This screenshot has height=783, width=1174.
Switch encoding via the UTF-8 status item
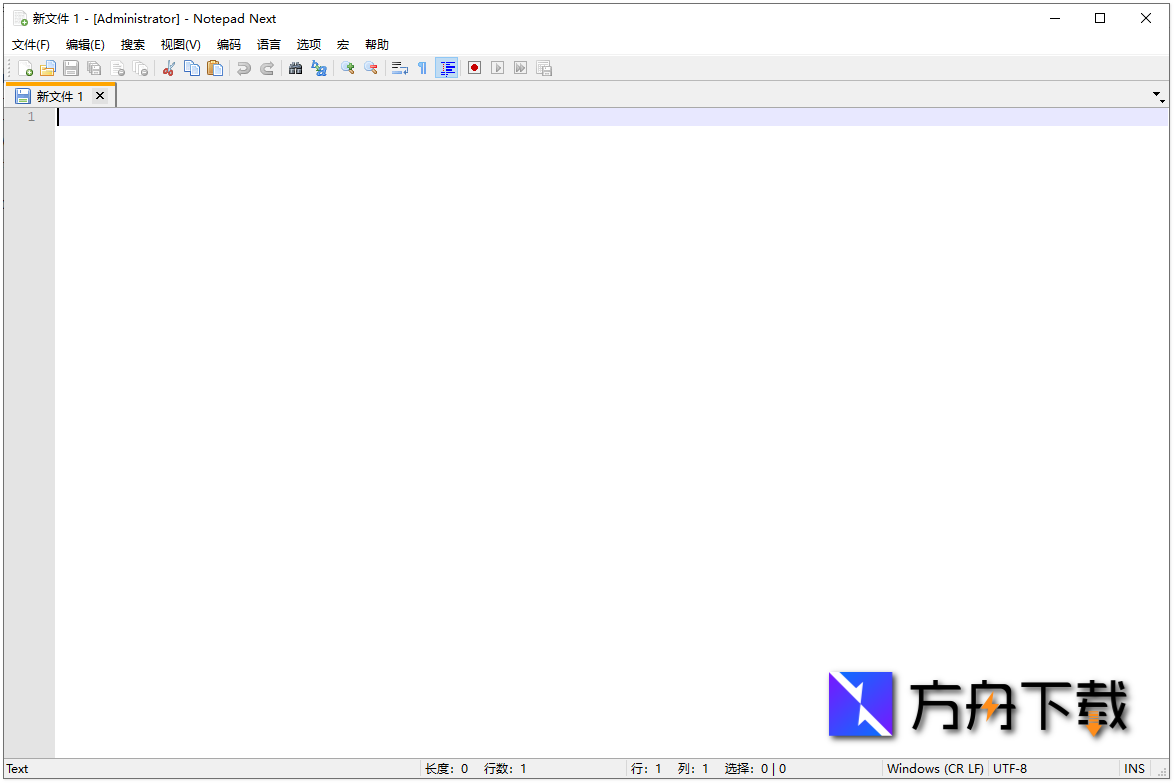pyautogui.click(x=1010, y=768)
